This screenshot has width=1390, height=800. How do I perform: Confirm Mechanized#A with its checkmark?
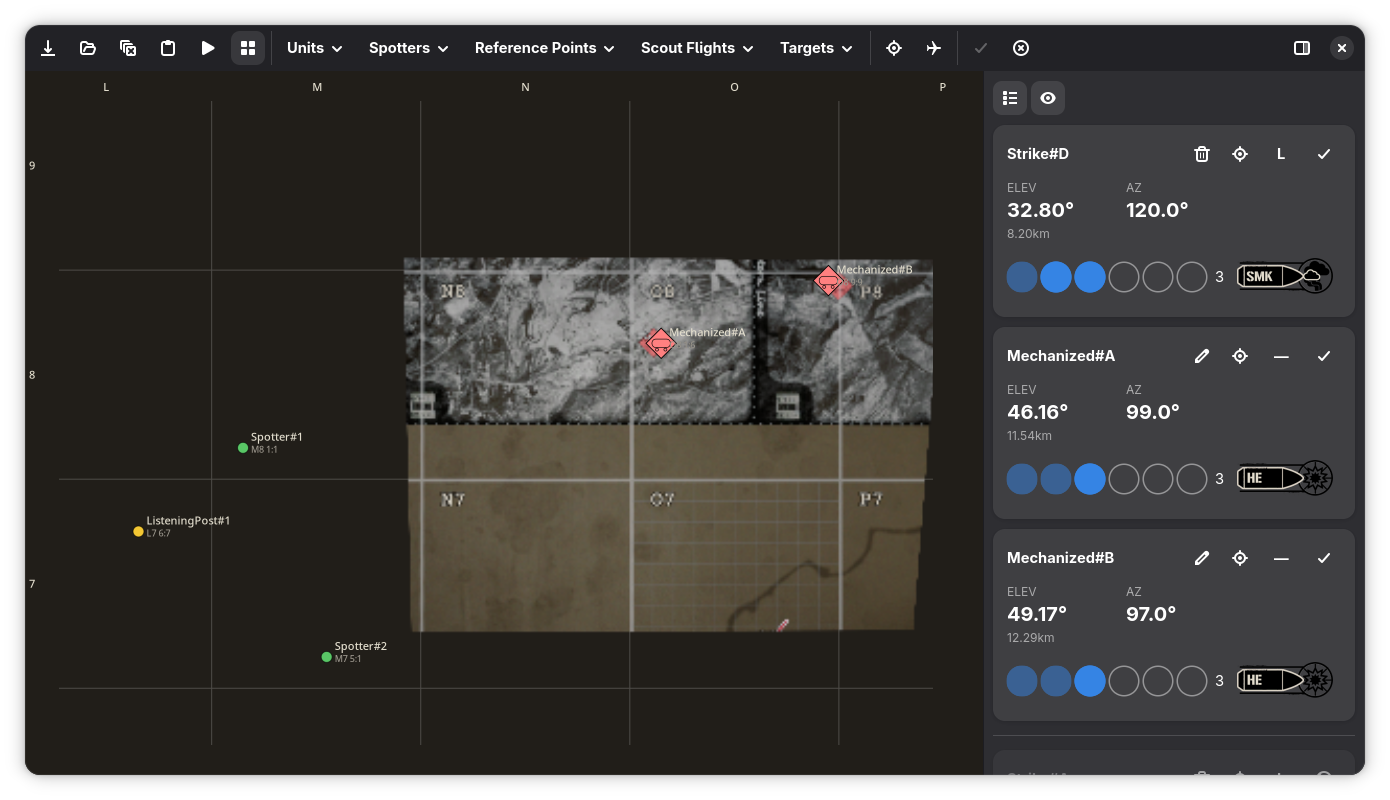(1324, 356)
